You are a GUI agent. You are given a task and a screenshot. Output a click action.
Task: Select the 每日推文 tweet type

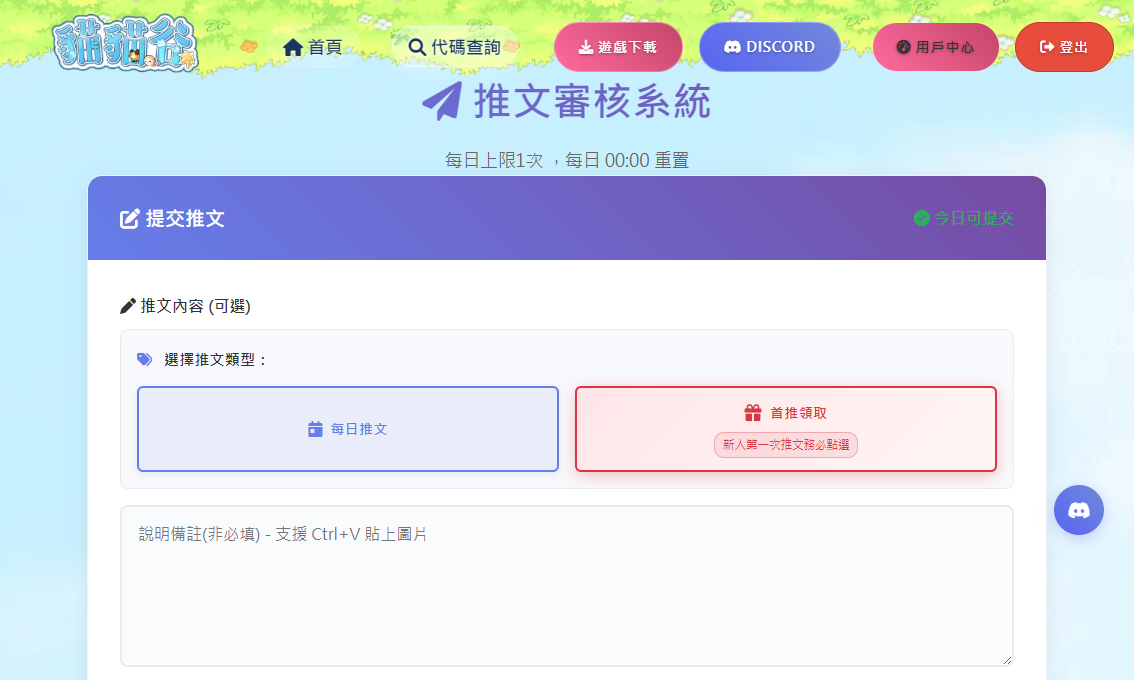[347, 428]
